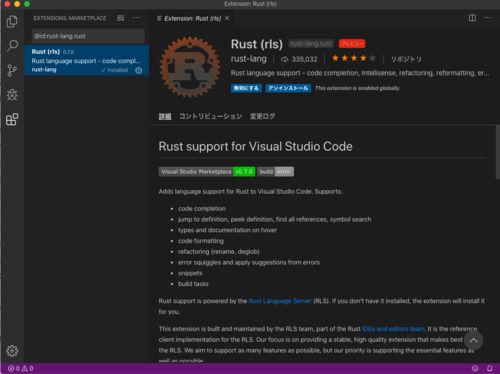Click the 'code completion' bullet item

point(202,209)
